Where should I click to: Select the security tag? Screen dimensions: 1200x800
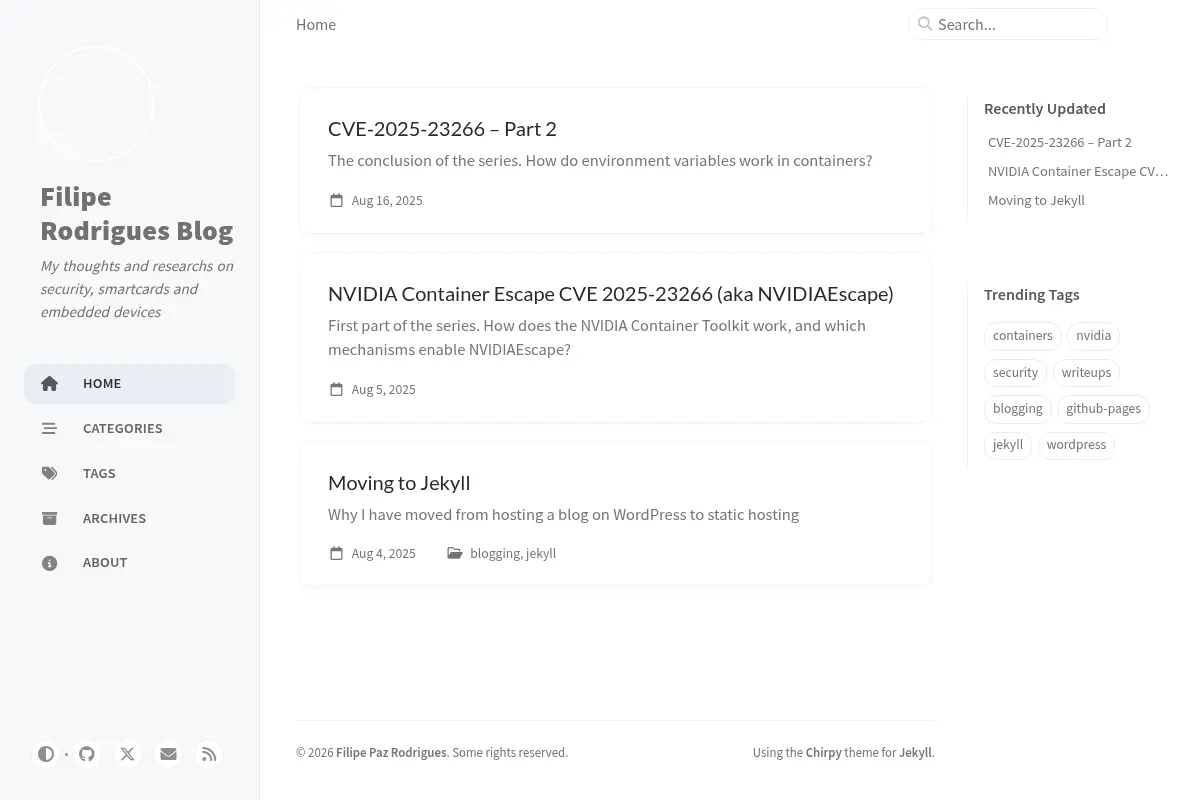coord(1015,372)
